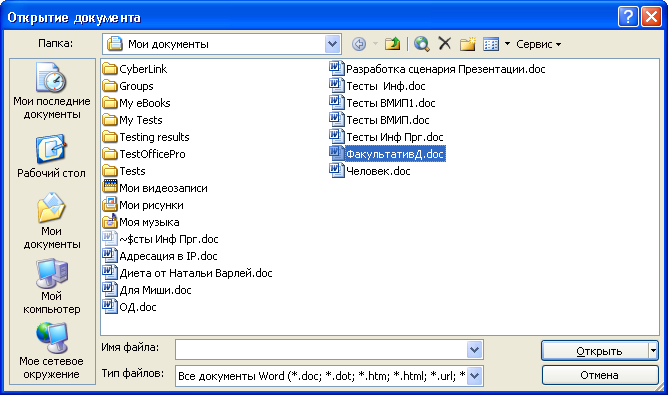The height and width of the screenshot is (395, 668).
Task: Select the file Тесты ВМИП.doc
Action: pos(380,120)
